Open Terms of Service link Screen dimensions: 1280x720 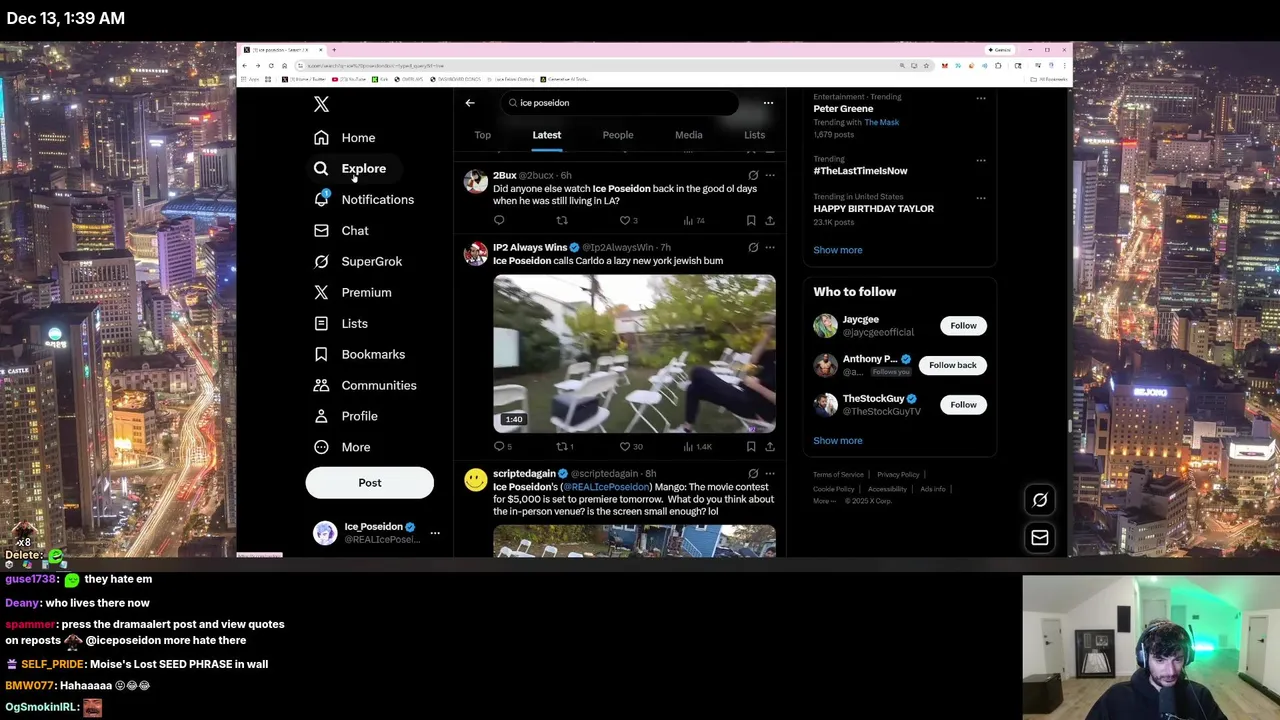tap(838, 475)
